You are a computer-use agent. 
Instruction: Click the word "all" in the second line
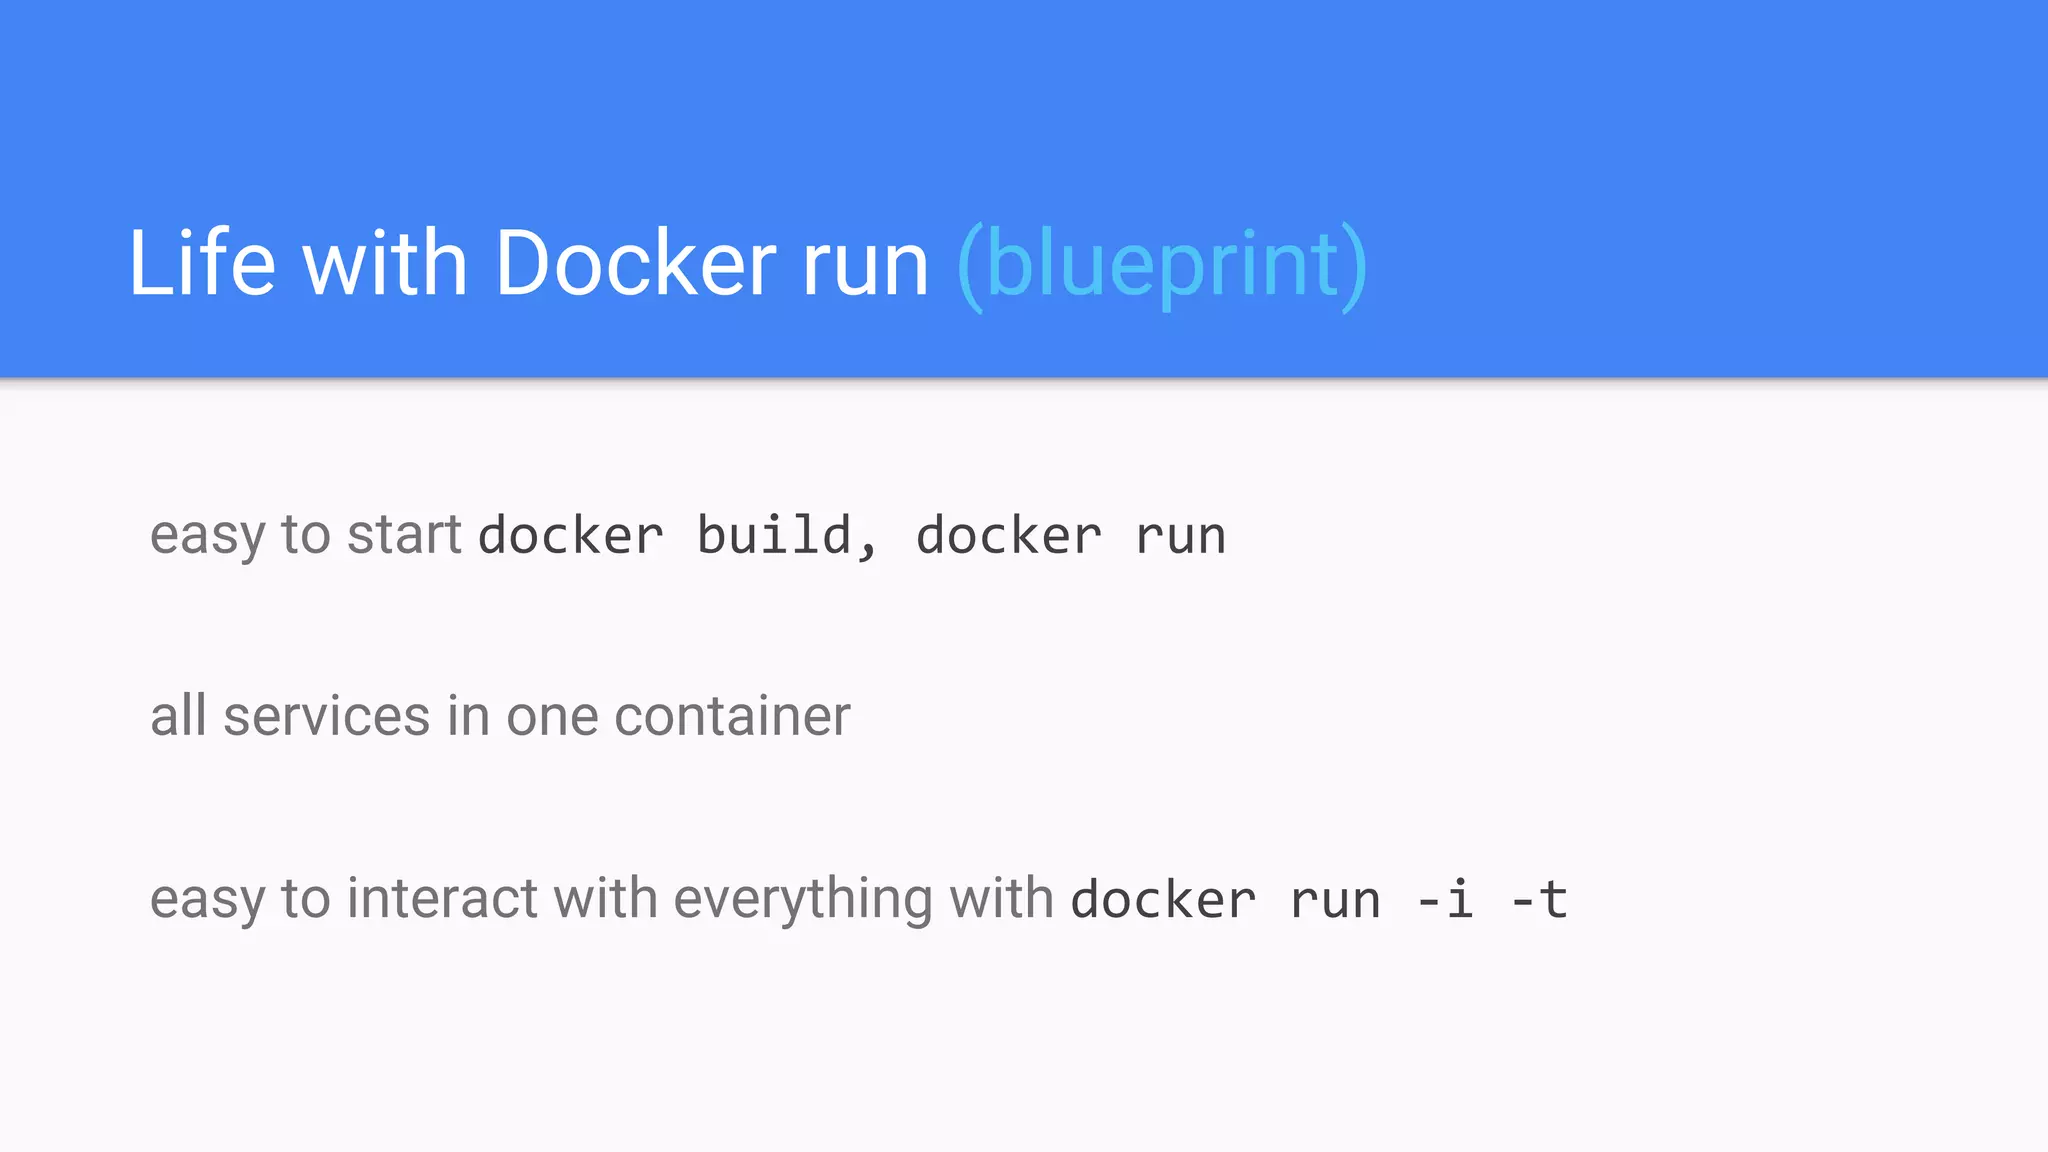pyautogui.click(x=178, y=716)
